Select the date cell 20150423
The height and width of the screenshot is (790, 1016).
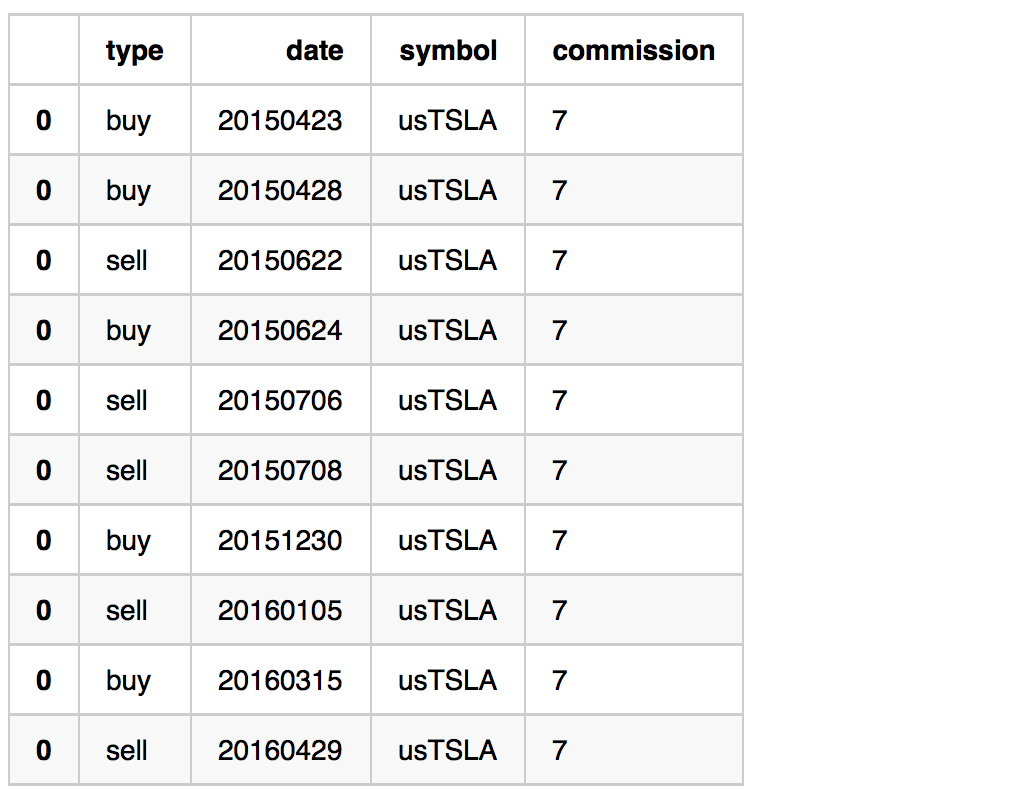click(280, 121)
